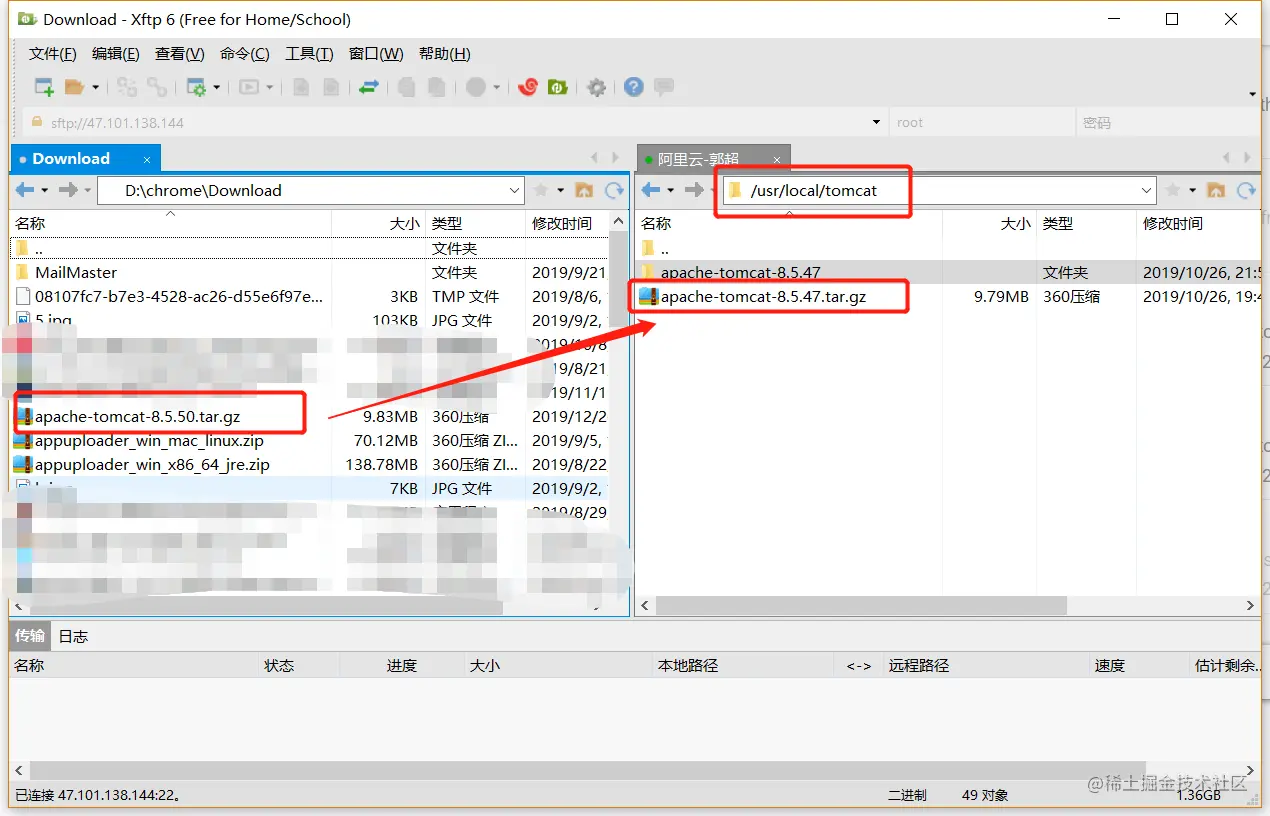Sort local files by 修改时间 column
Screen dimensions: 1270x816
click(566, 223)
